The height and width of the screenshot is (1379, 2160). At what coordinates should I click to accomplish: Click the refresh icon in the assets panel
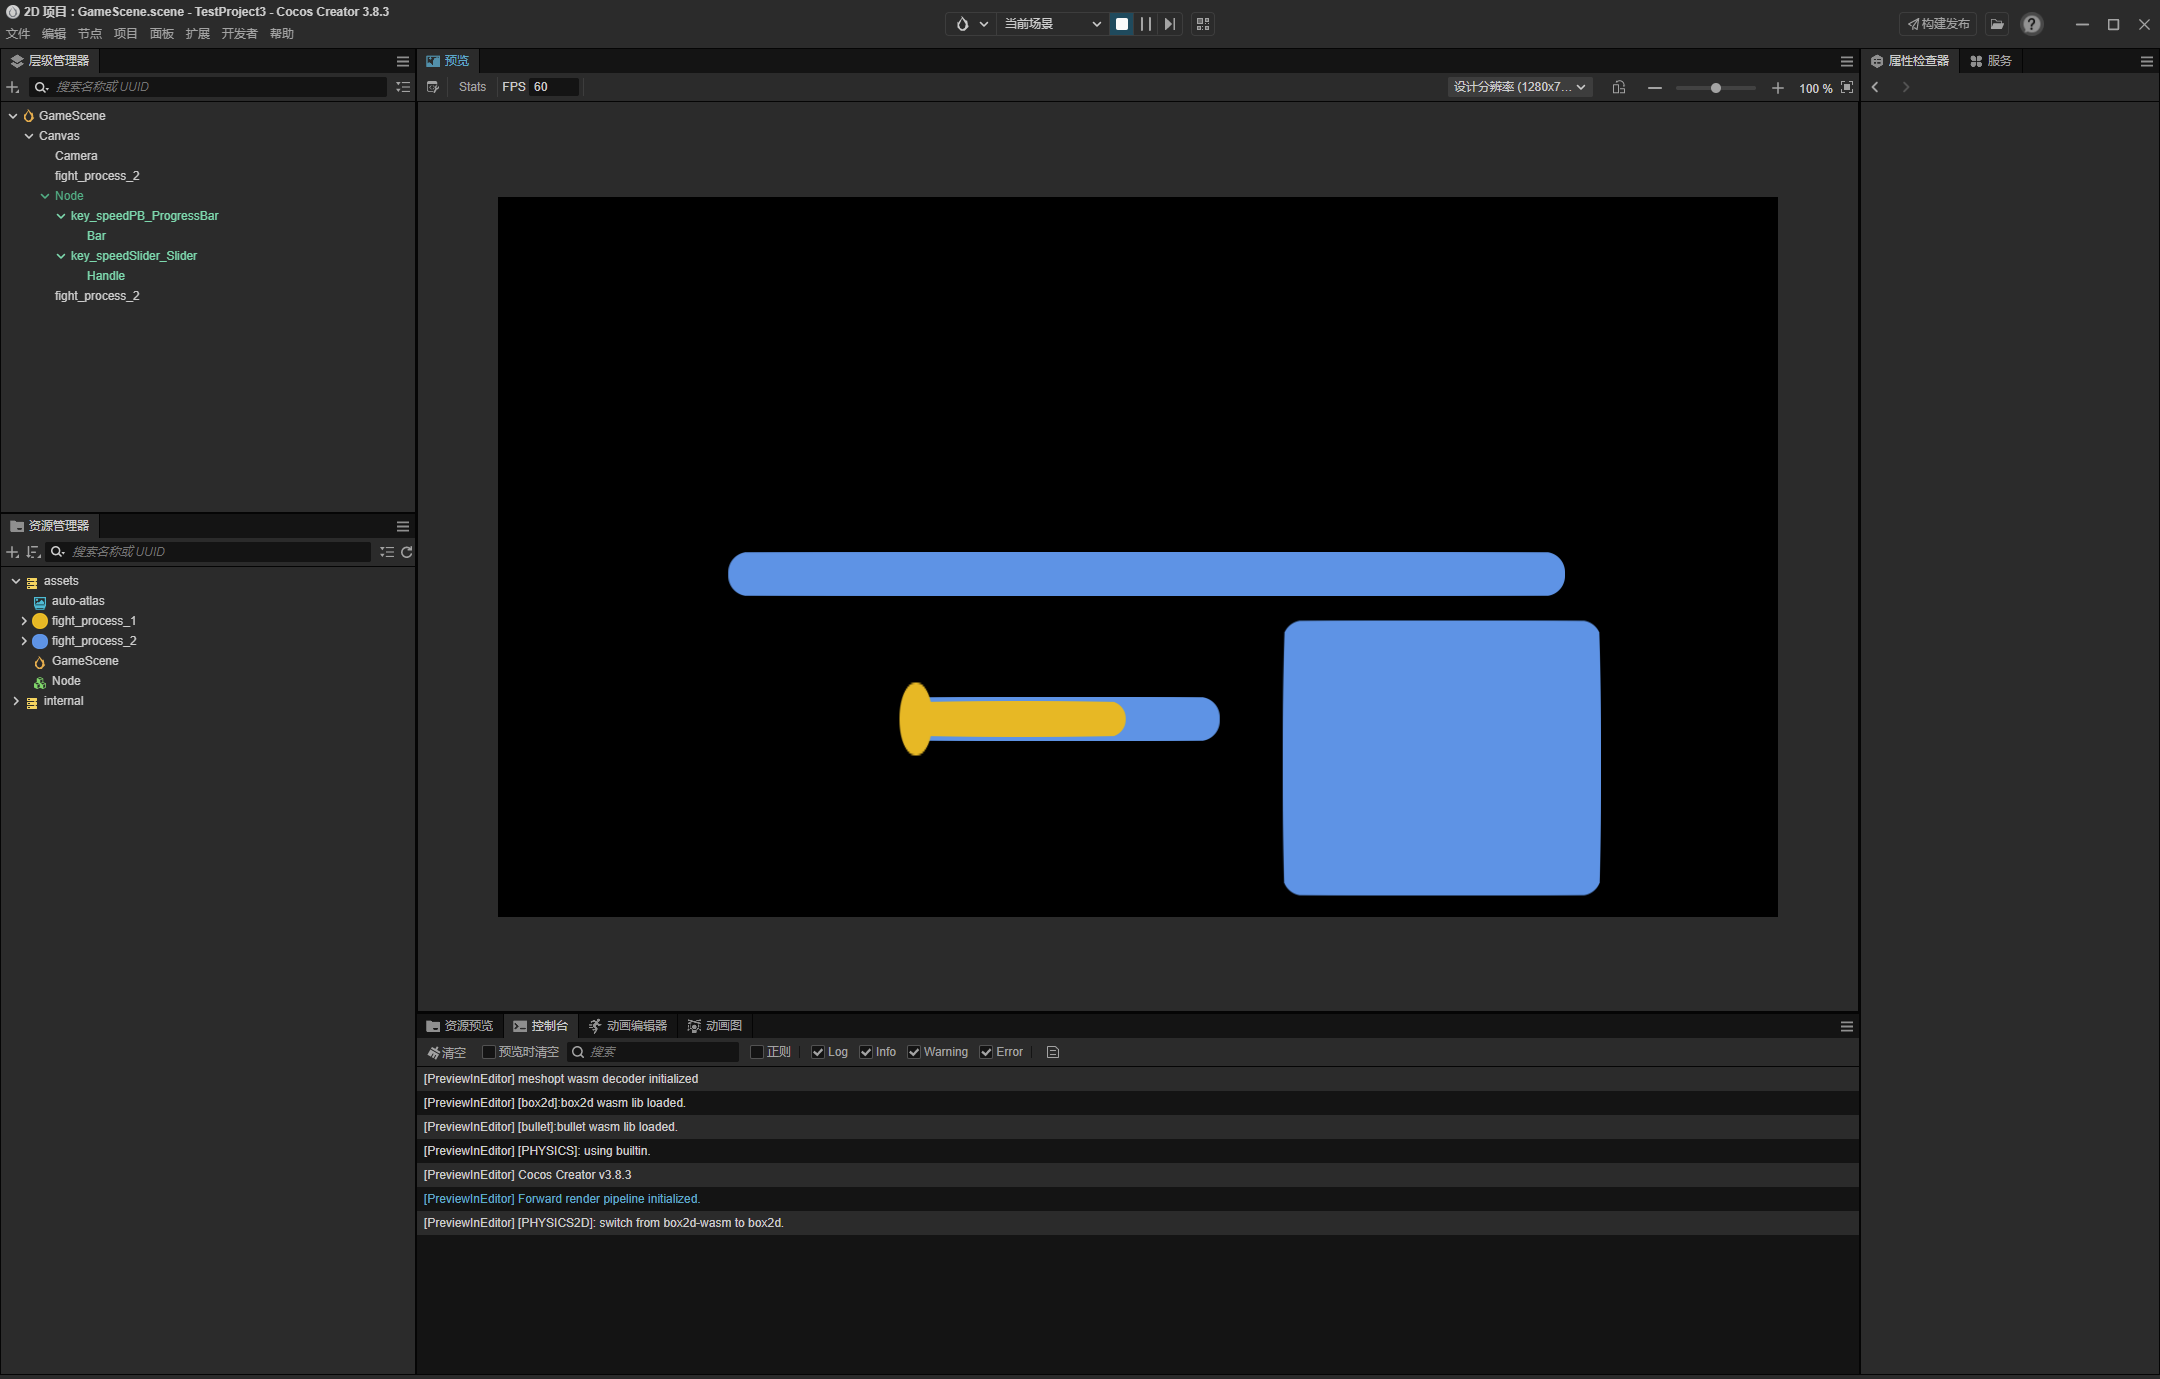click(406, 552)
